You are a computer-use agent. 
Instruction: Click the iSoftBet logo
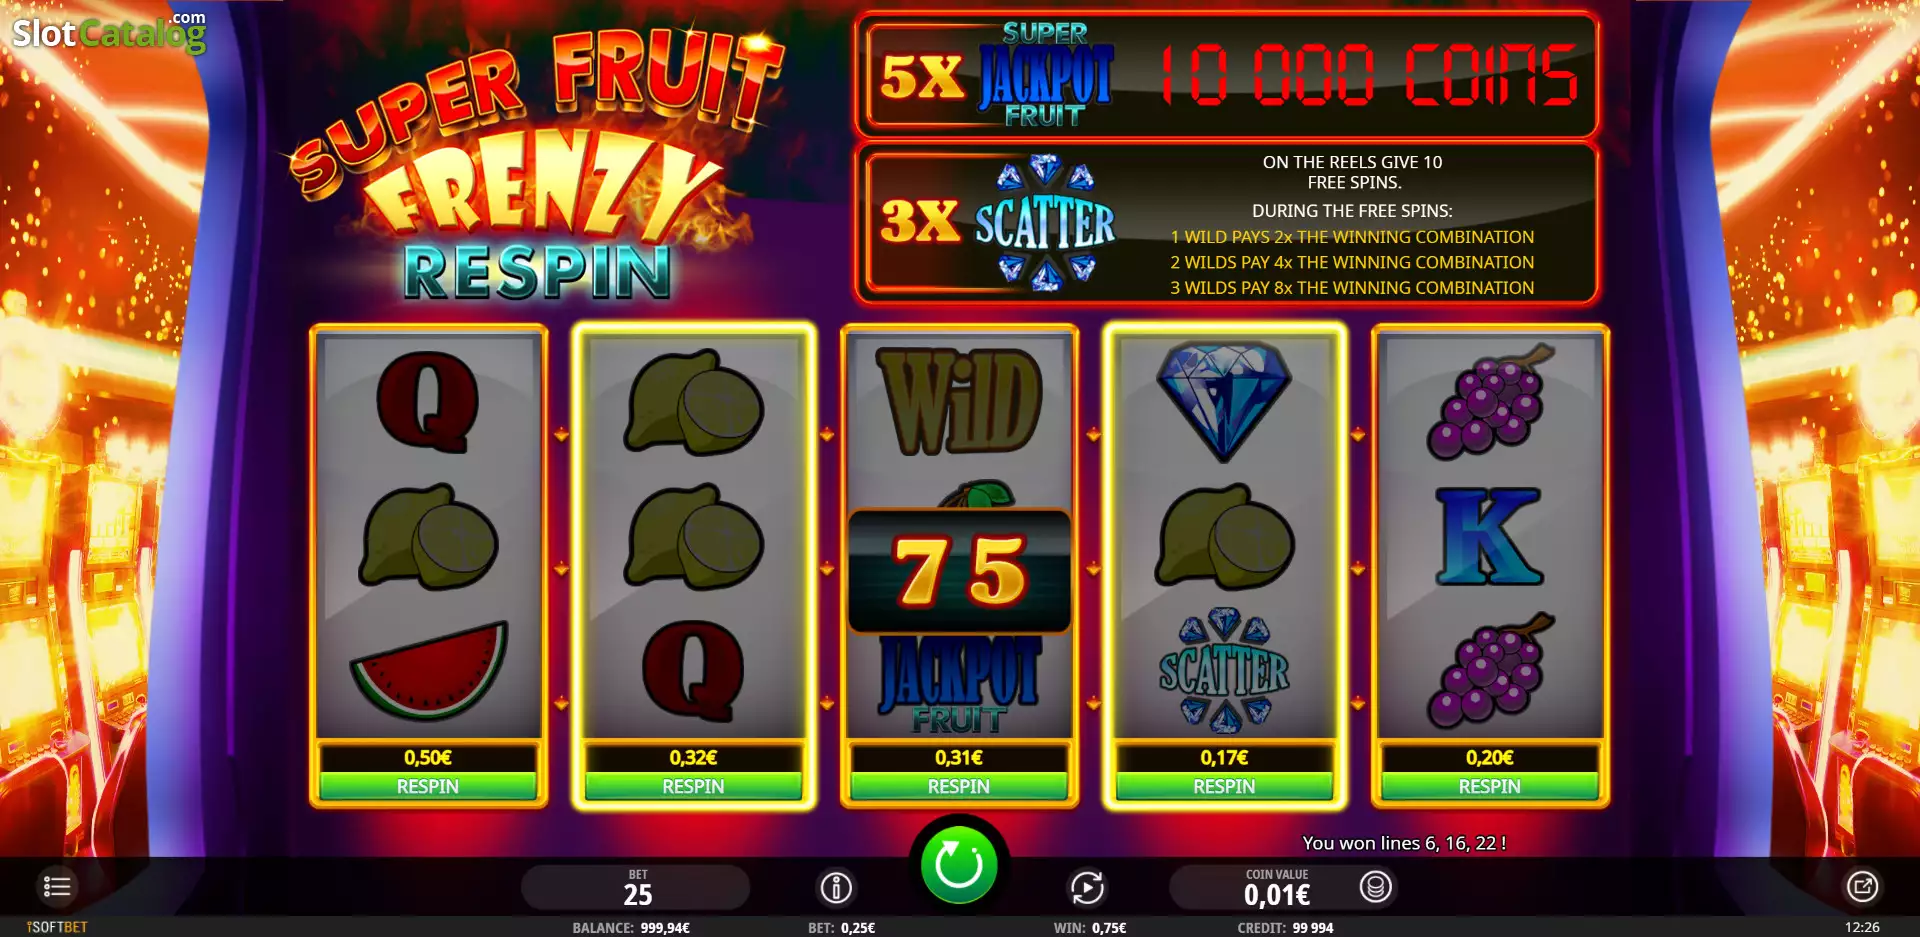pyautogui.click(x=57, y=927)
